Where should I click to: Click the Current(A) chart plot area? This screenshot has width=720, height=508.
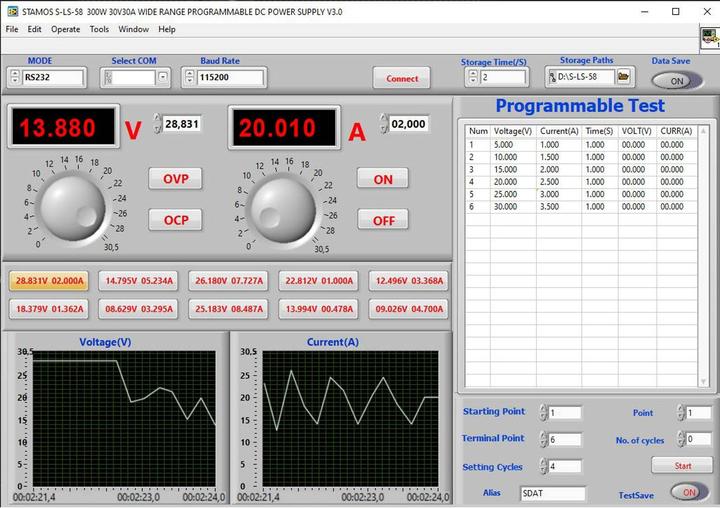tap(350, 418)
